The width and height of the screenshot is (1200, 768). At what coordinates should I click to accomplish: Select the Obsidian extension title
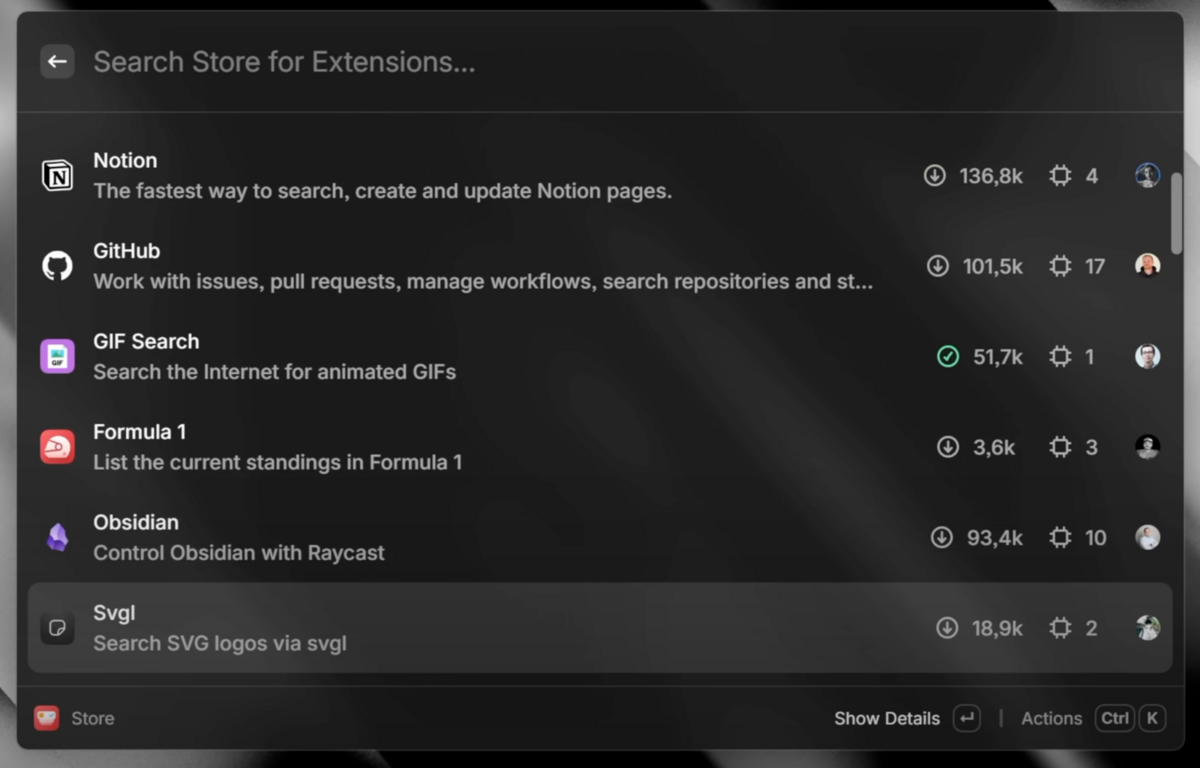click(x=136, y=522)
